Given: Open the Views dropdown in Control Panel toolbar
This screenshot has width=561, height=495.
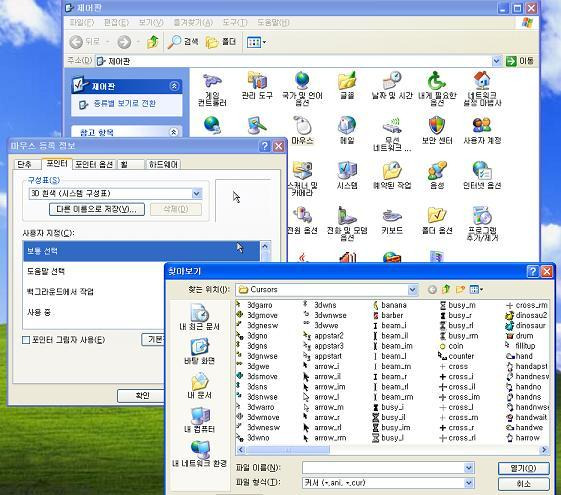Looking at the screenshot, I should coord(257,42).
